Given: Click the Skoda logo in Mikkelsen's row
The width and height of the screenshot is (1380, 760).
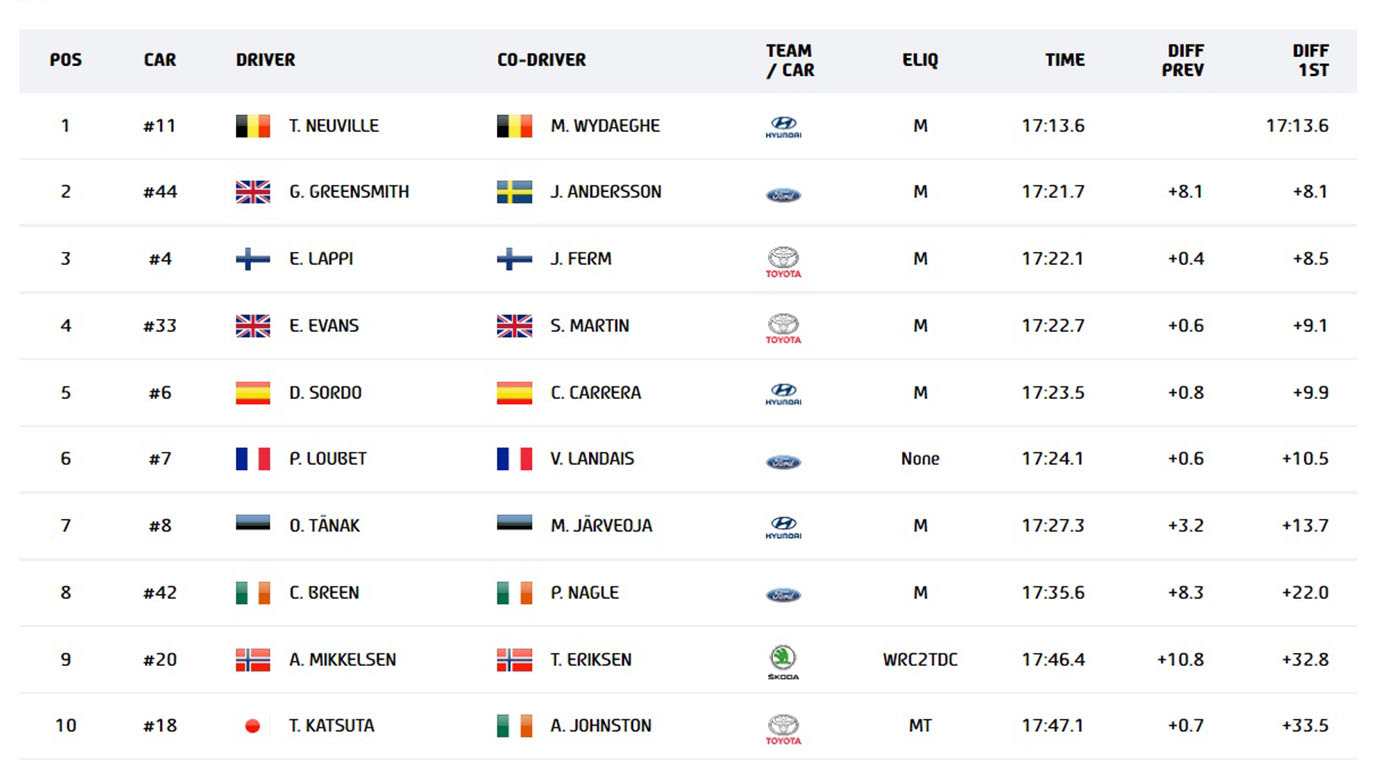Looking at the screenshot, I should point(783,662).
